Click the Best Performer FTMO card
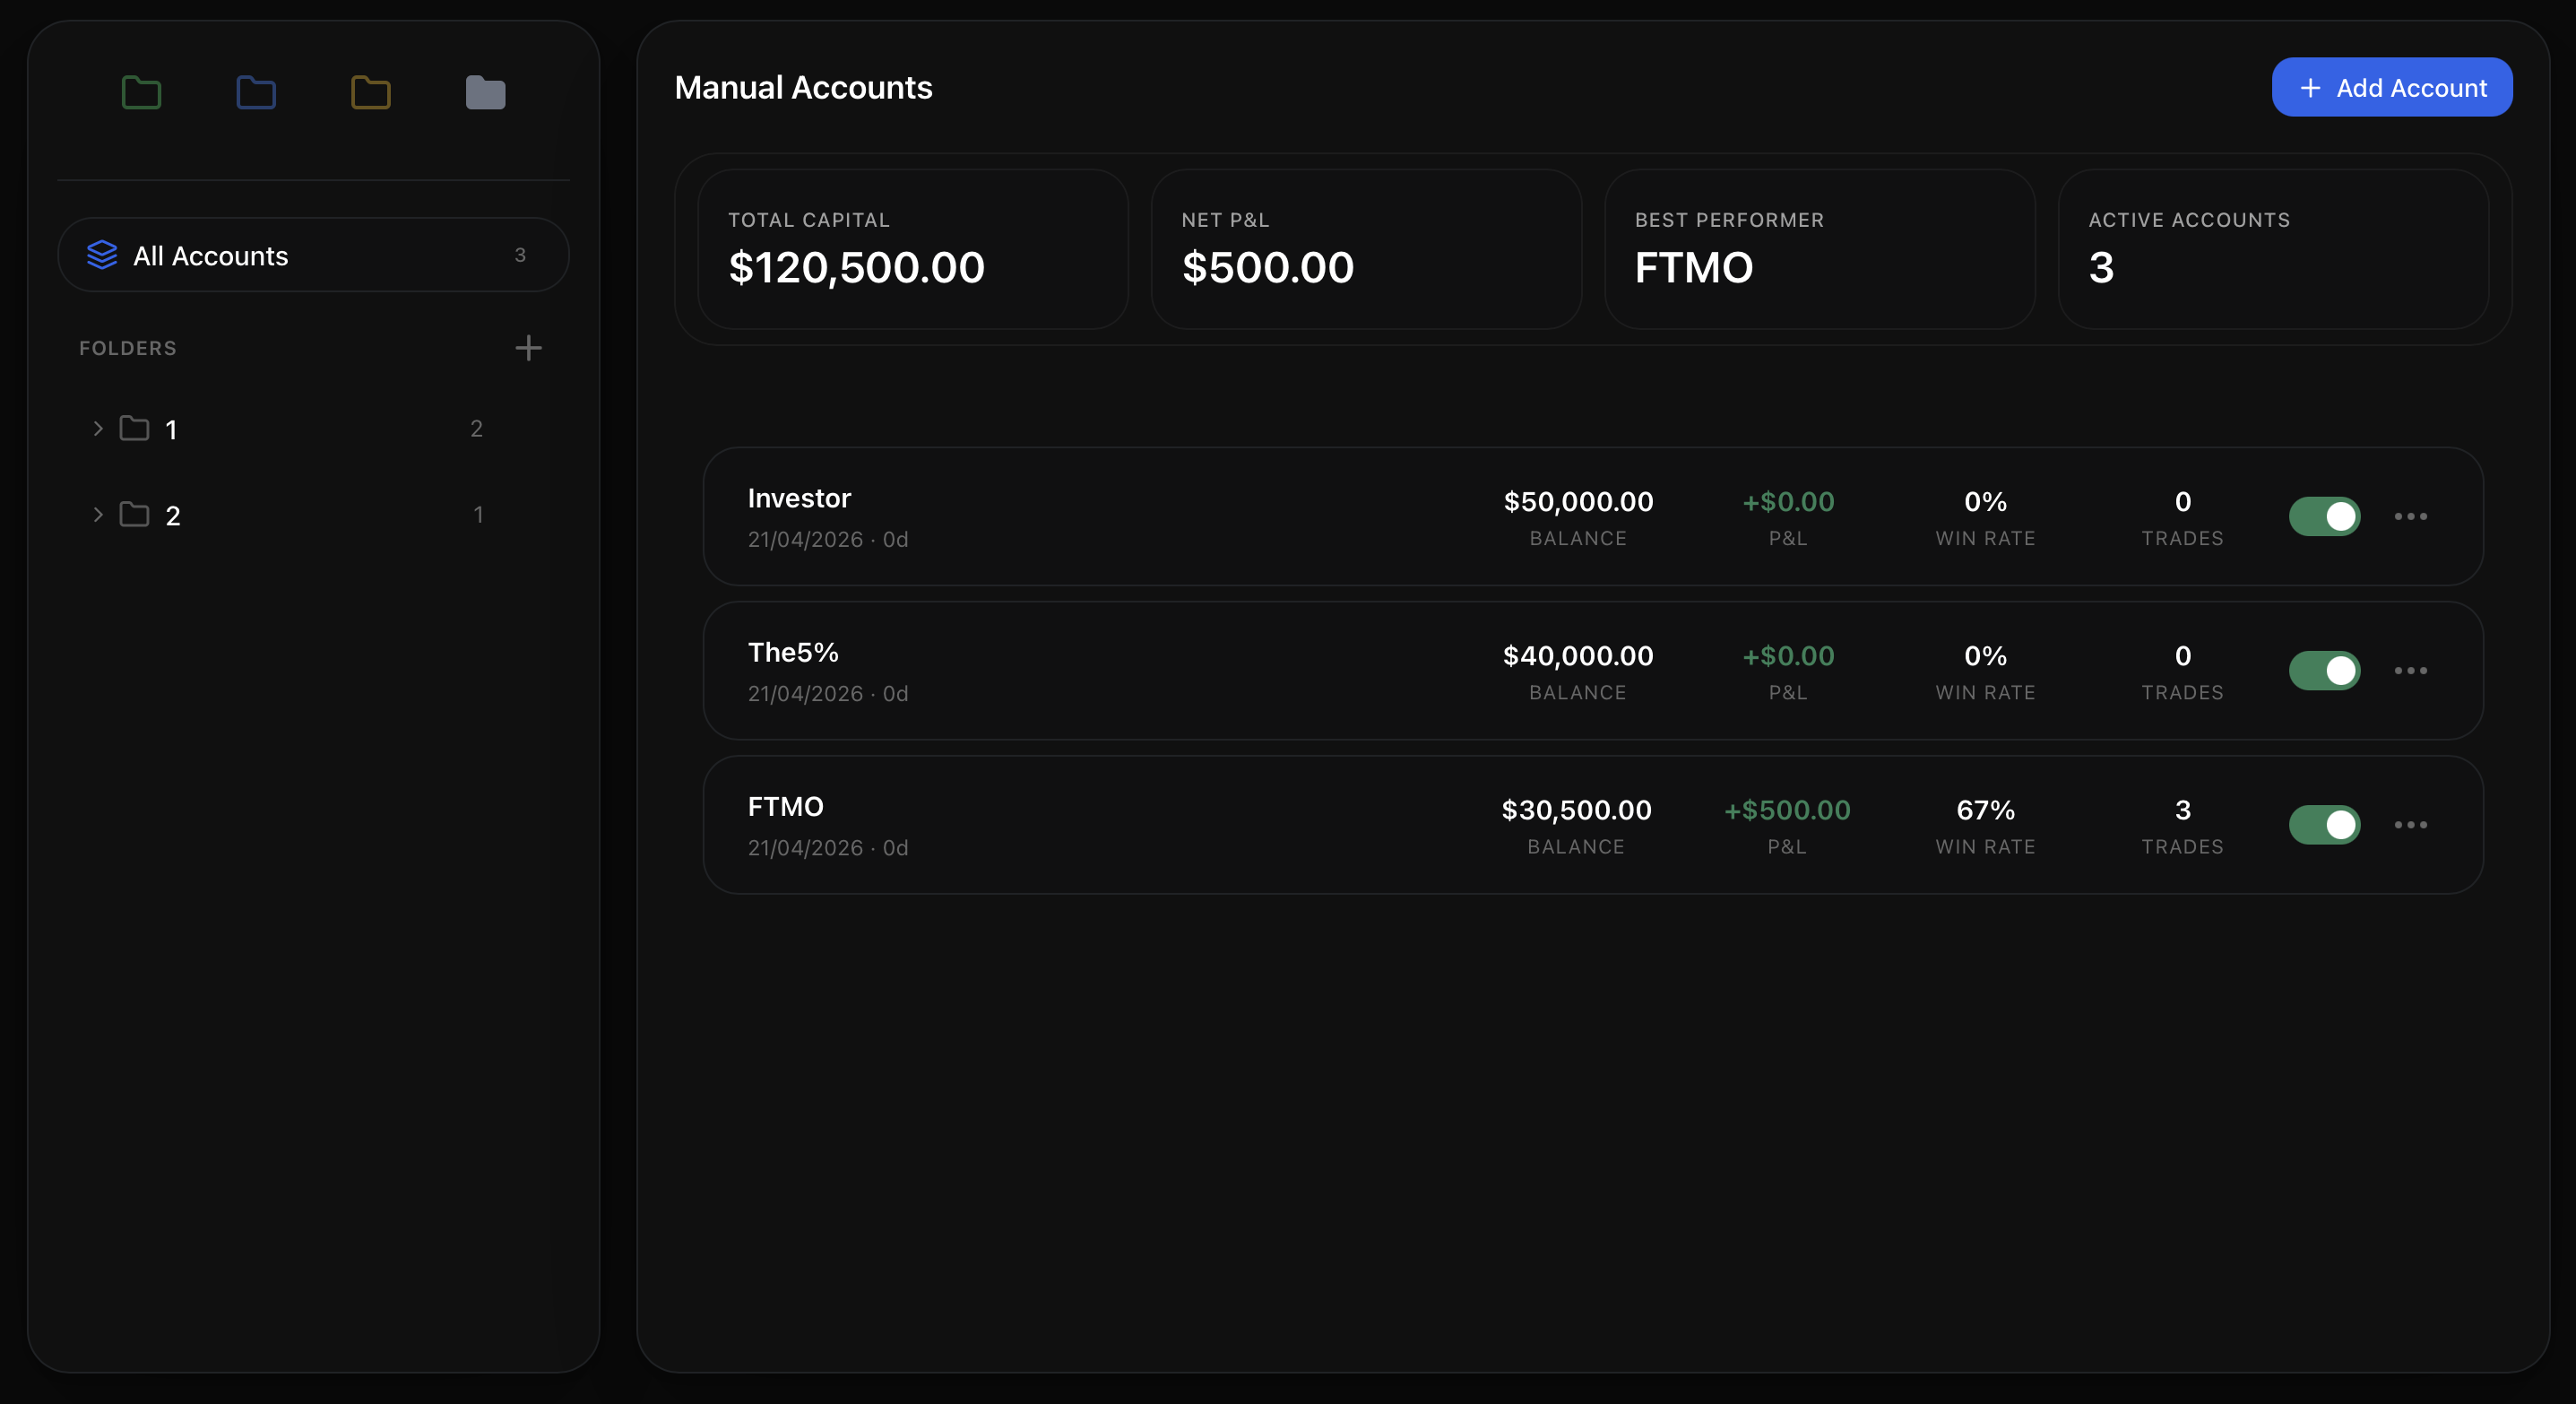Image resolution: width=2576 pixels, height=1404 pixels. [x=1820, y=249]
